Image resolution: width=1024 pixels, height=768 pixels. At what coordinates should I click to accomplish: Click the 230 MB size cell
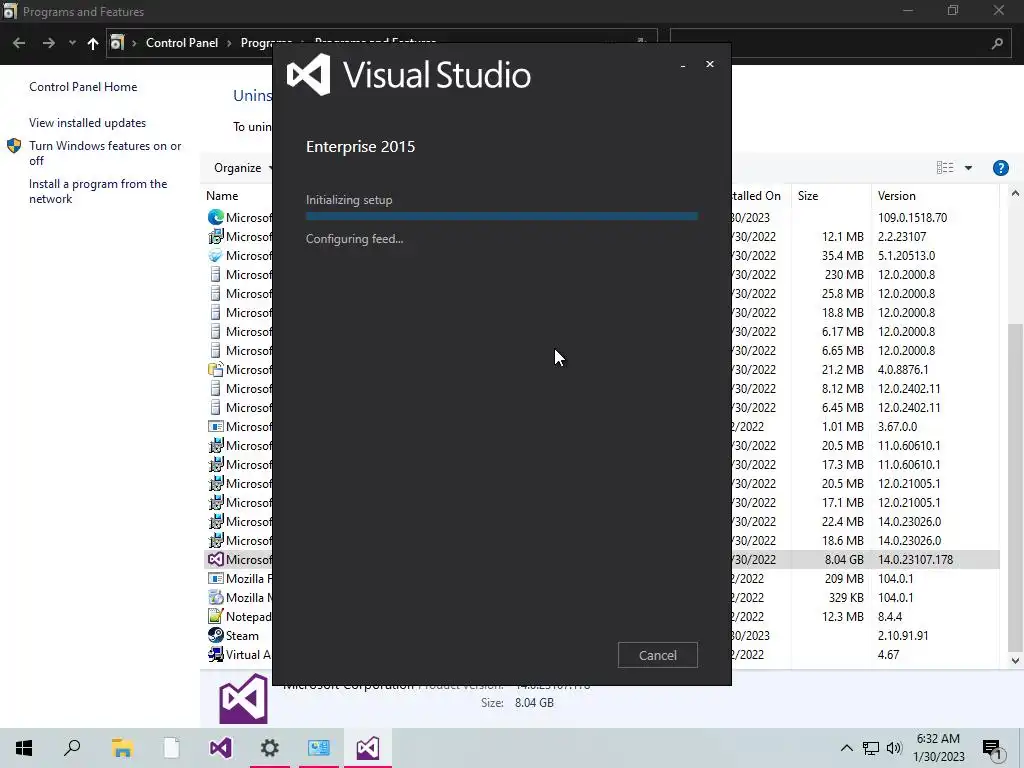pos(844,274)
